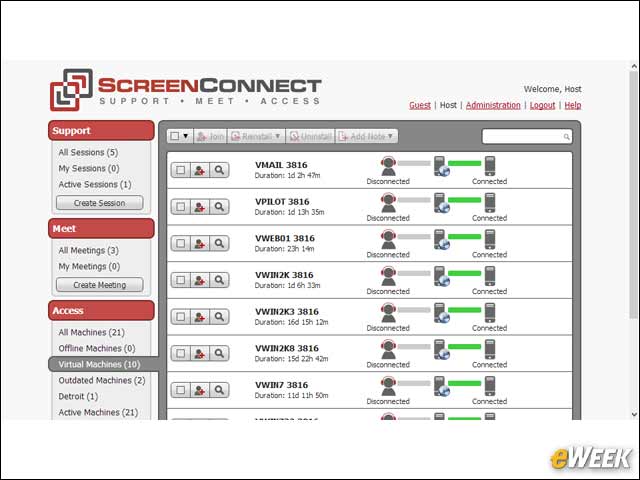The image size is (640, 480).
Task: Click the page scrollbar down arrow
Action: click(634, 414)
